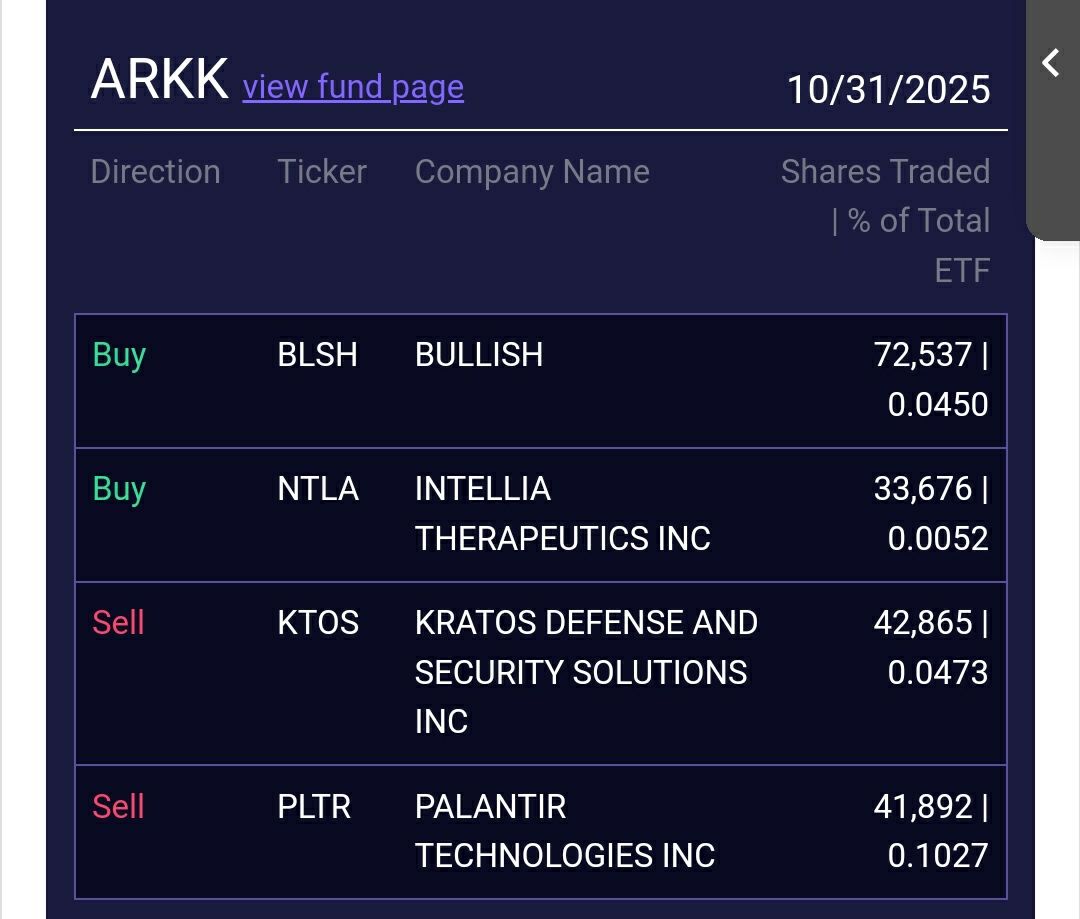Expand the side panel chevron arrow
The width and height of the screenshot is (1080, 919).
1051,63
